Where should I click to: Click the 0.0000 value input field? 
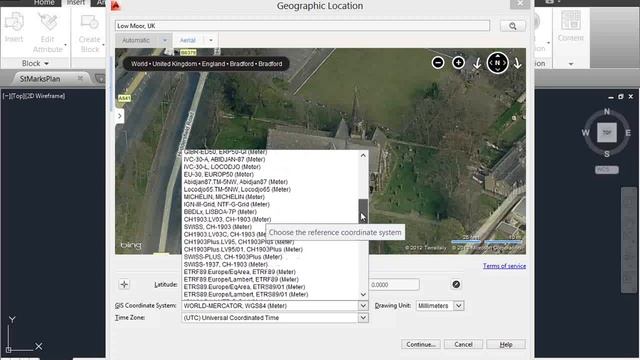(394, 285)
